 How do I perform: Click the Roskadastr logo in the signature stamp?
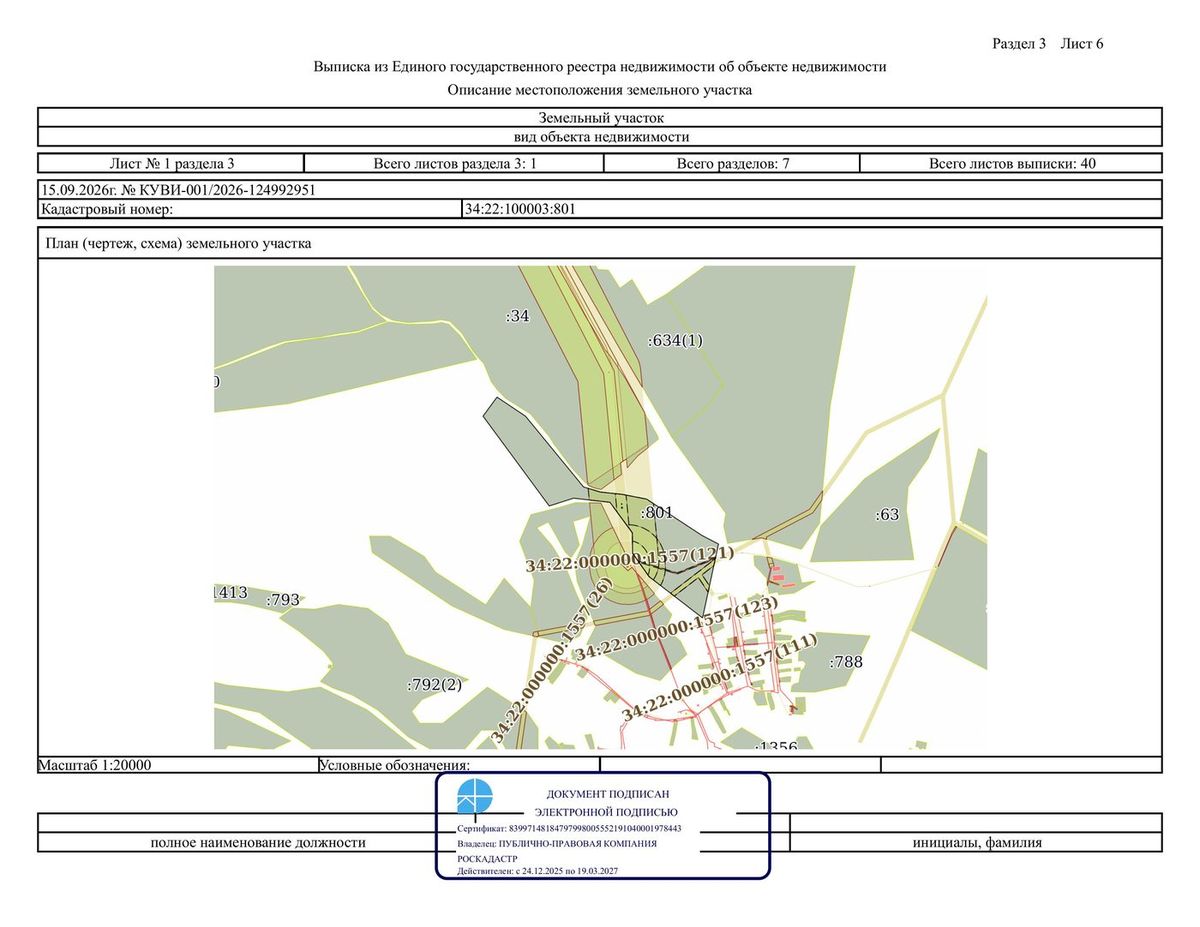475,797
